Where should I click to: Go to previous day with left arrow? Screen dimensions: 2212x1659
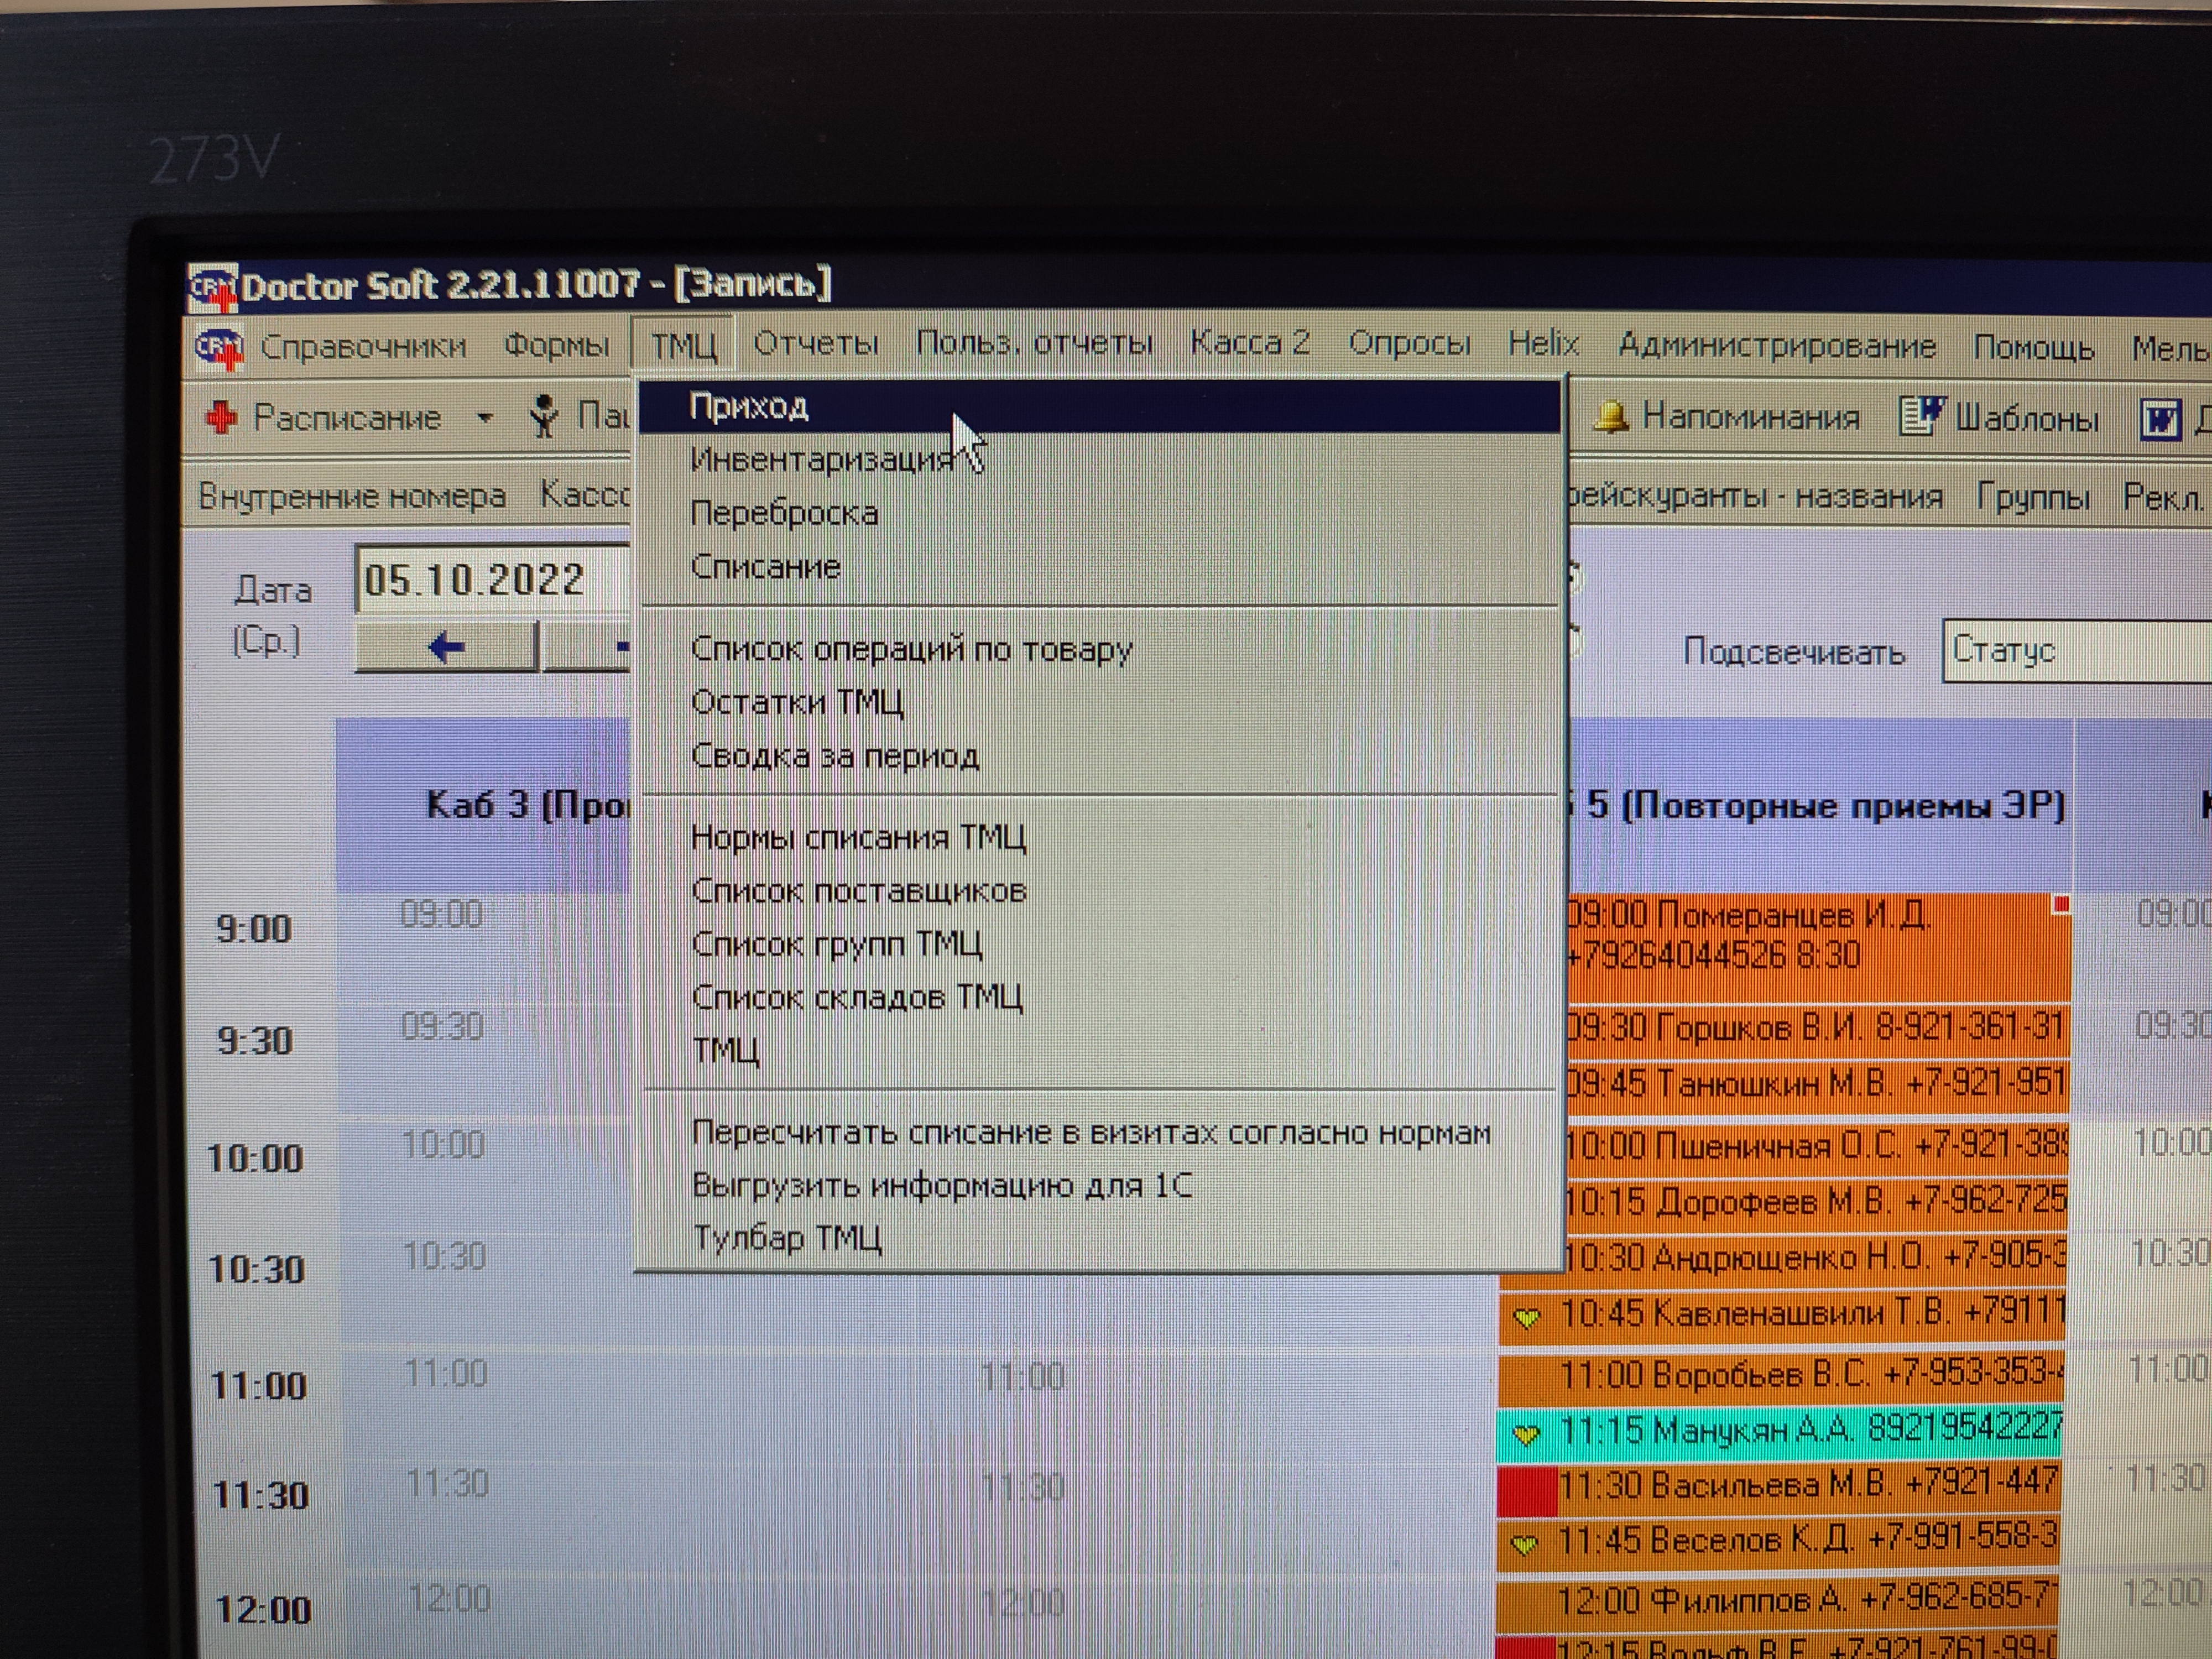click(446, 647)
